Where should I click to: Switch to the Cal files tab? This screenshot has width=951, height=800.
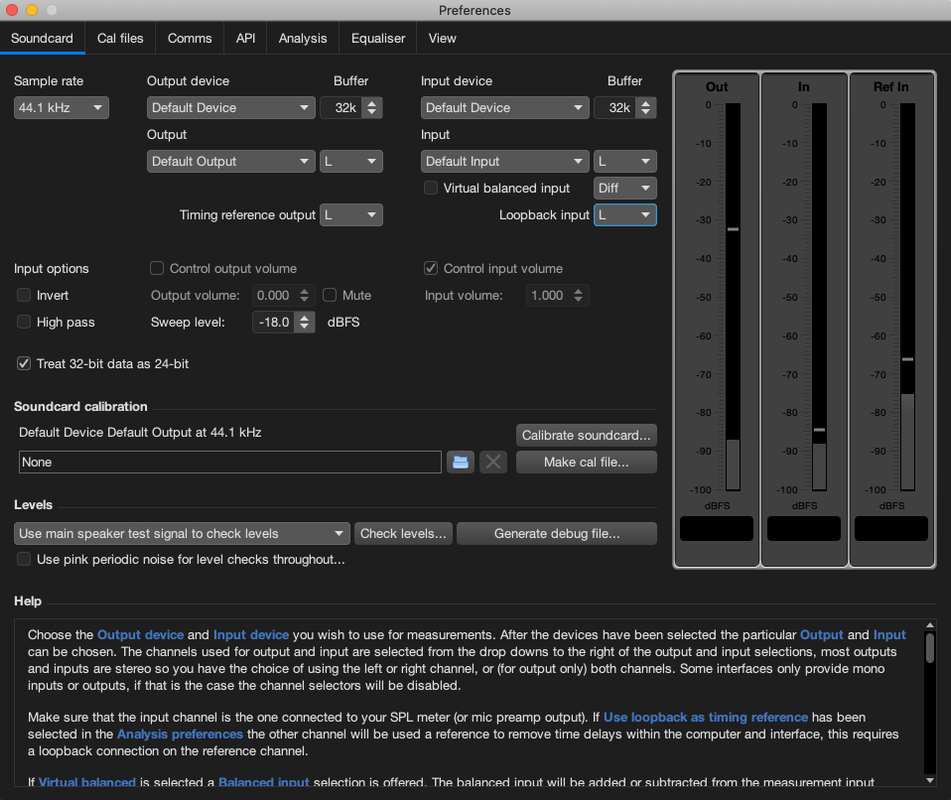click(x=120, y=38)
